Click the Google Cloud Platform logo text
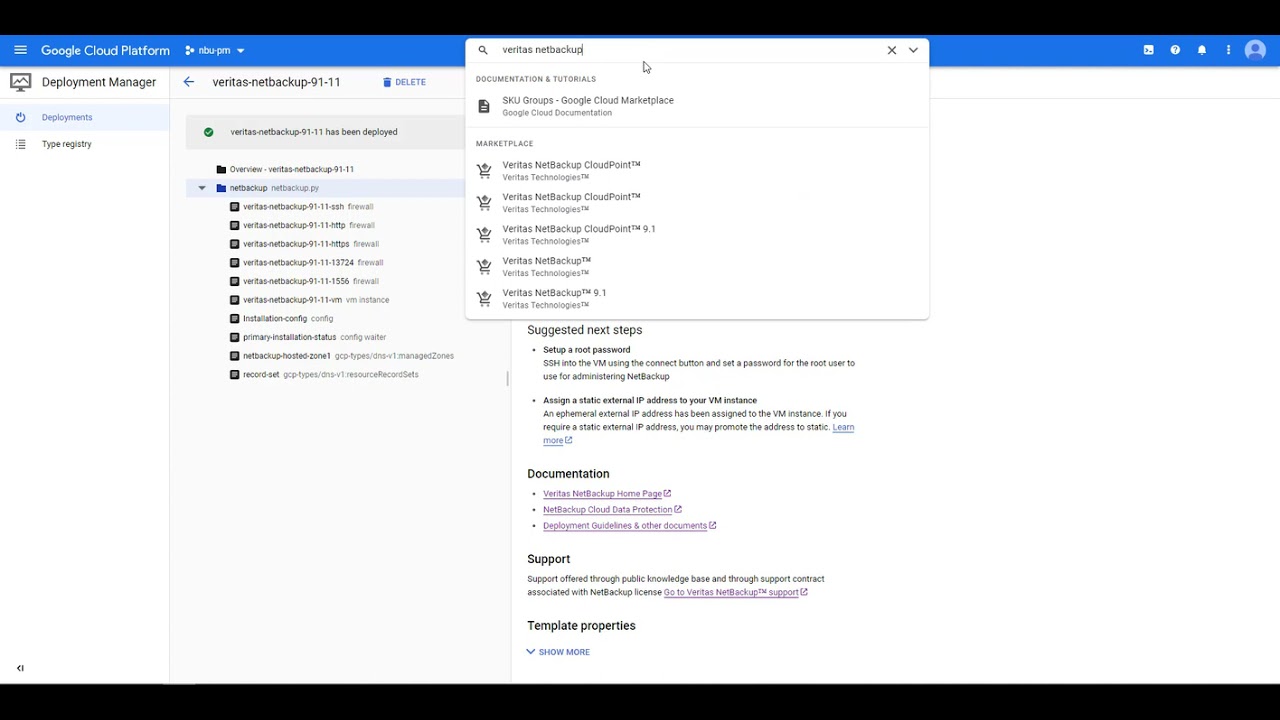Image resolution: width=1280 pixels, height=720 pixels. pos(105,50)
